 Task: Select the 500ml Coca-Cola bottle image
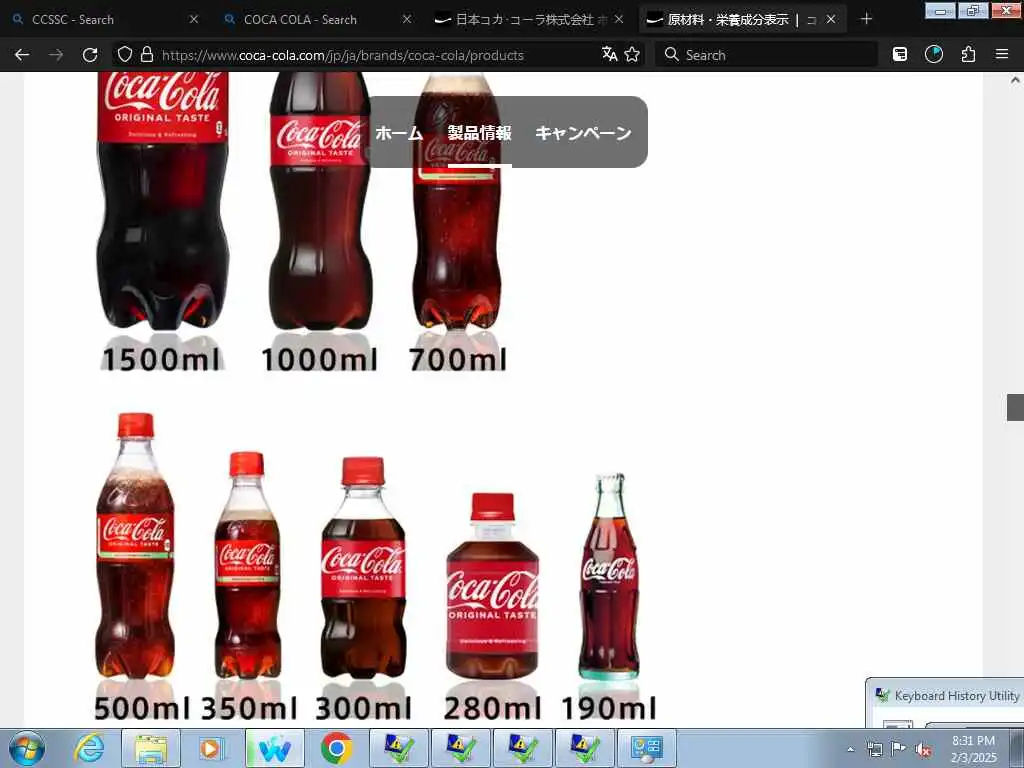tap(135, 545)
